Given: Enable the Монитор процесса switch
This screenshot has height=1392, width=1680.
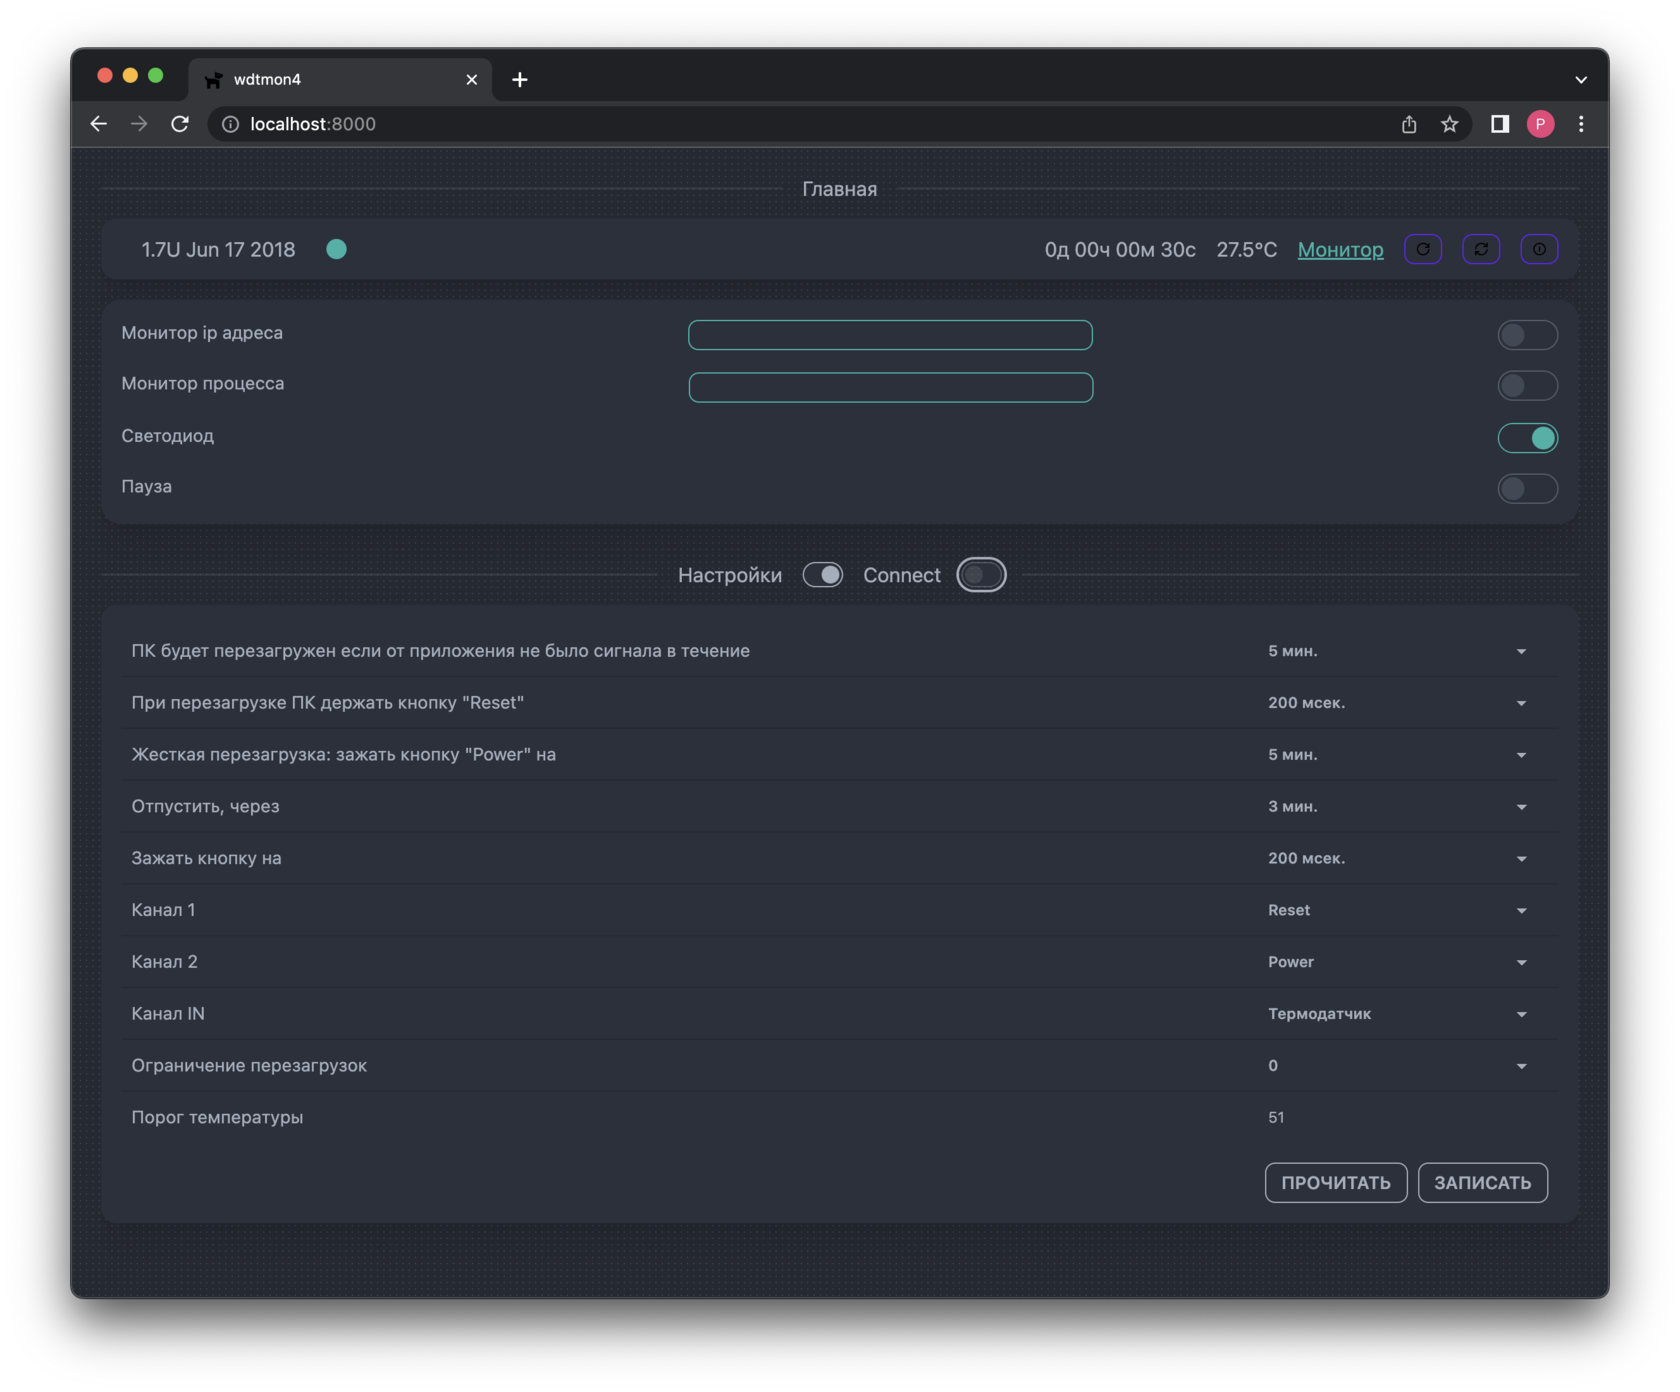Looking at the screenshot, I should click(1527, 386).
